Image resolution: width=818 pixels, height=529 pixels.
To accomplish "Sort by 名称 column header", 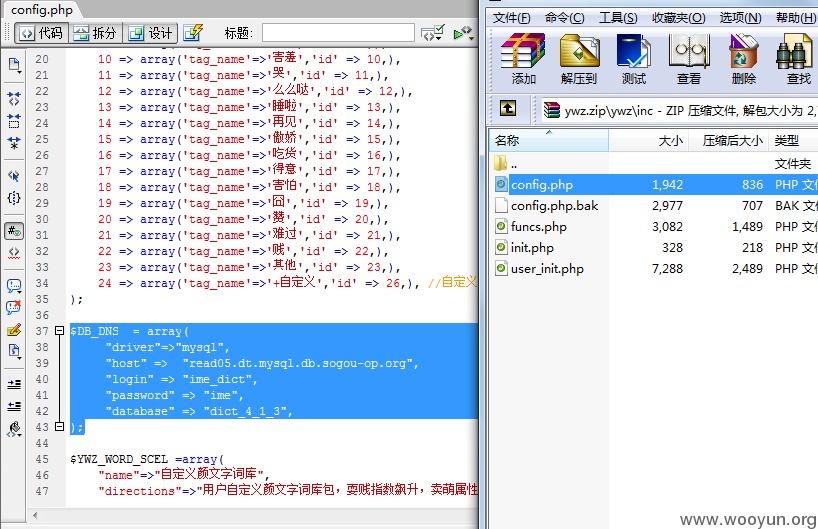I will 549,140.
